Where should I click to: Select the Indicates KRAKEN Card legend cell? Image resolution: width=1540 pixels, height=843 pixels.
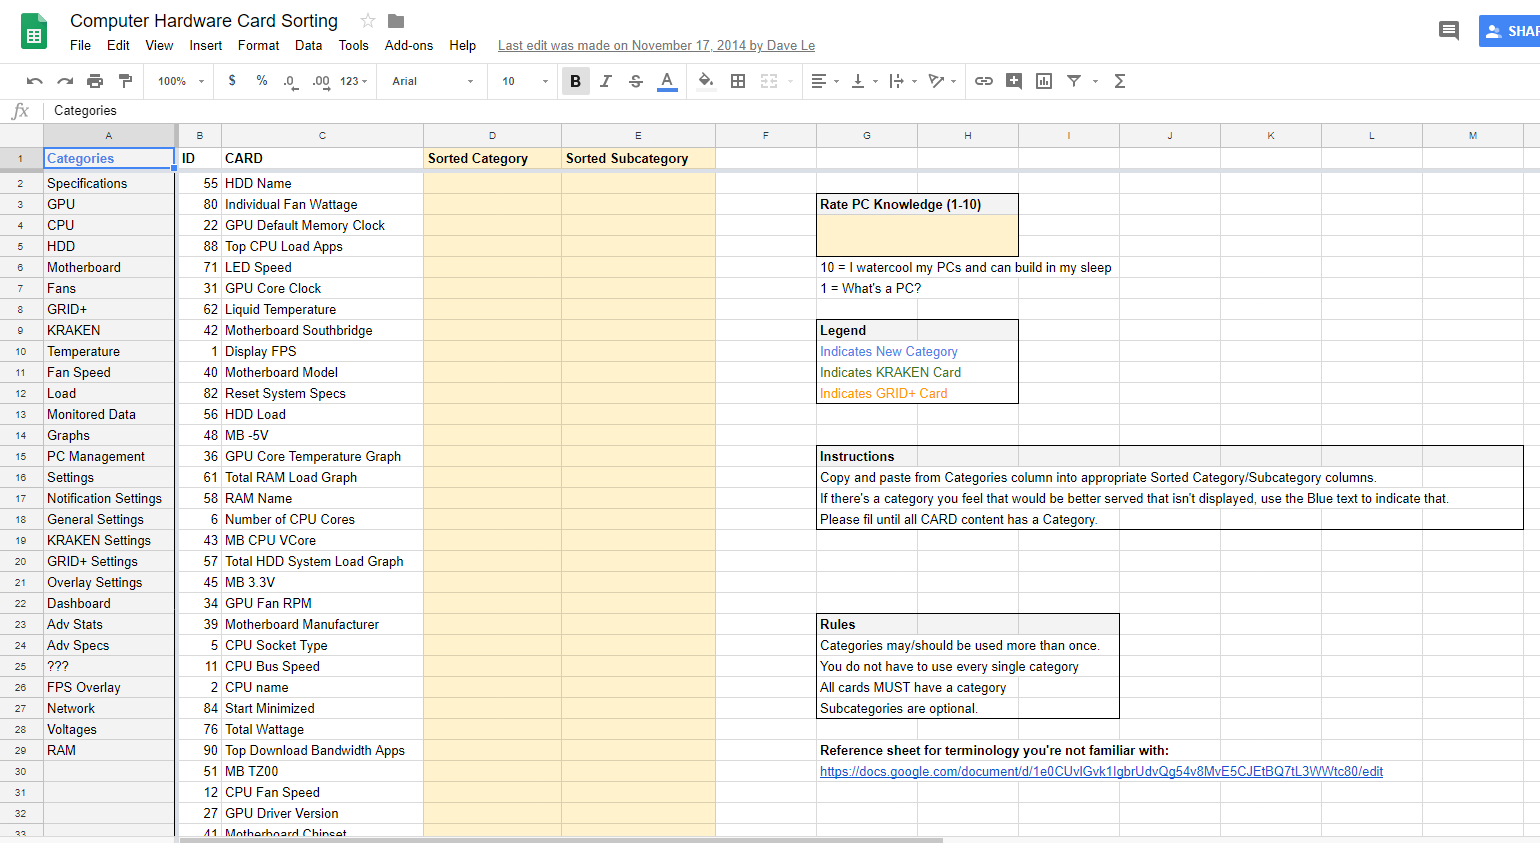tap(917, 372)
